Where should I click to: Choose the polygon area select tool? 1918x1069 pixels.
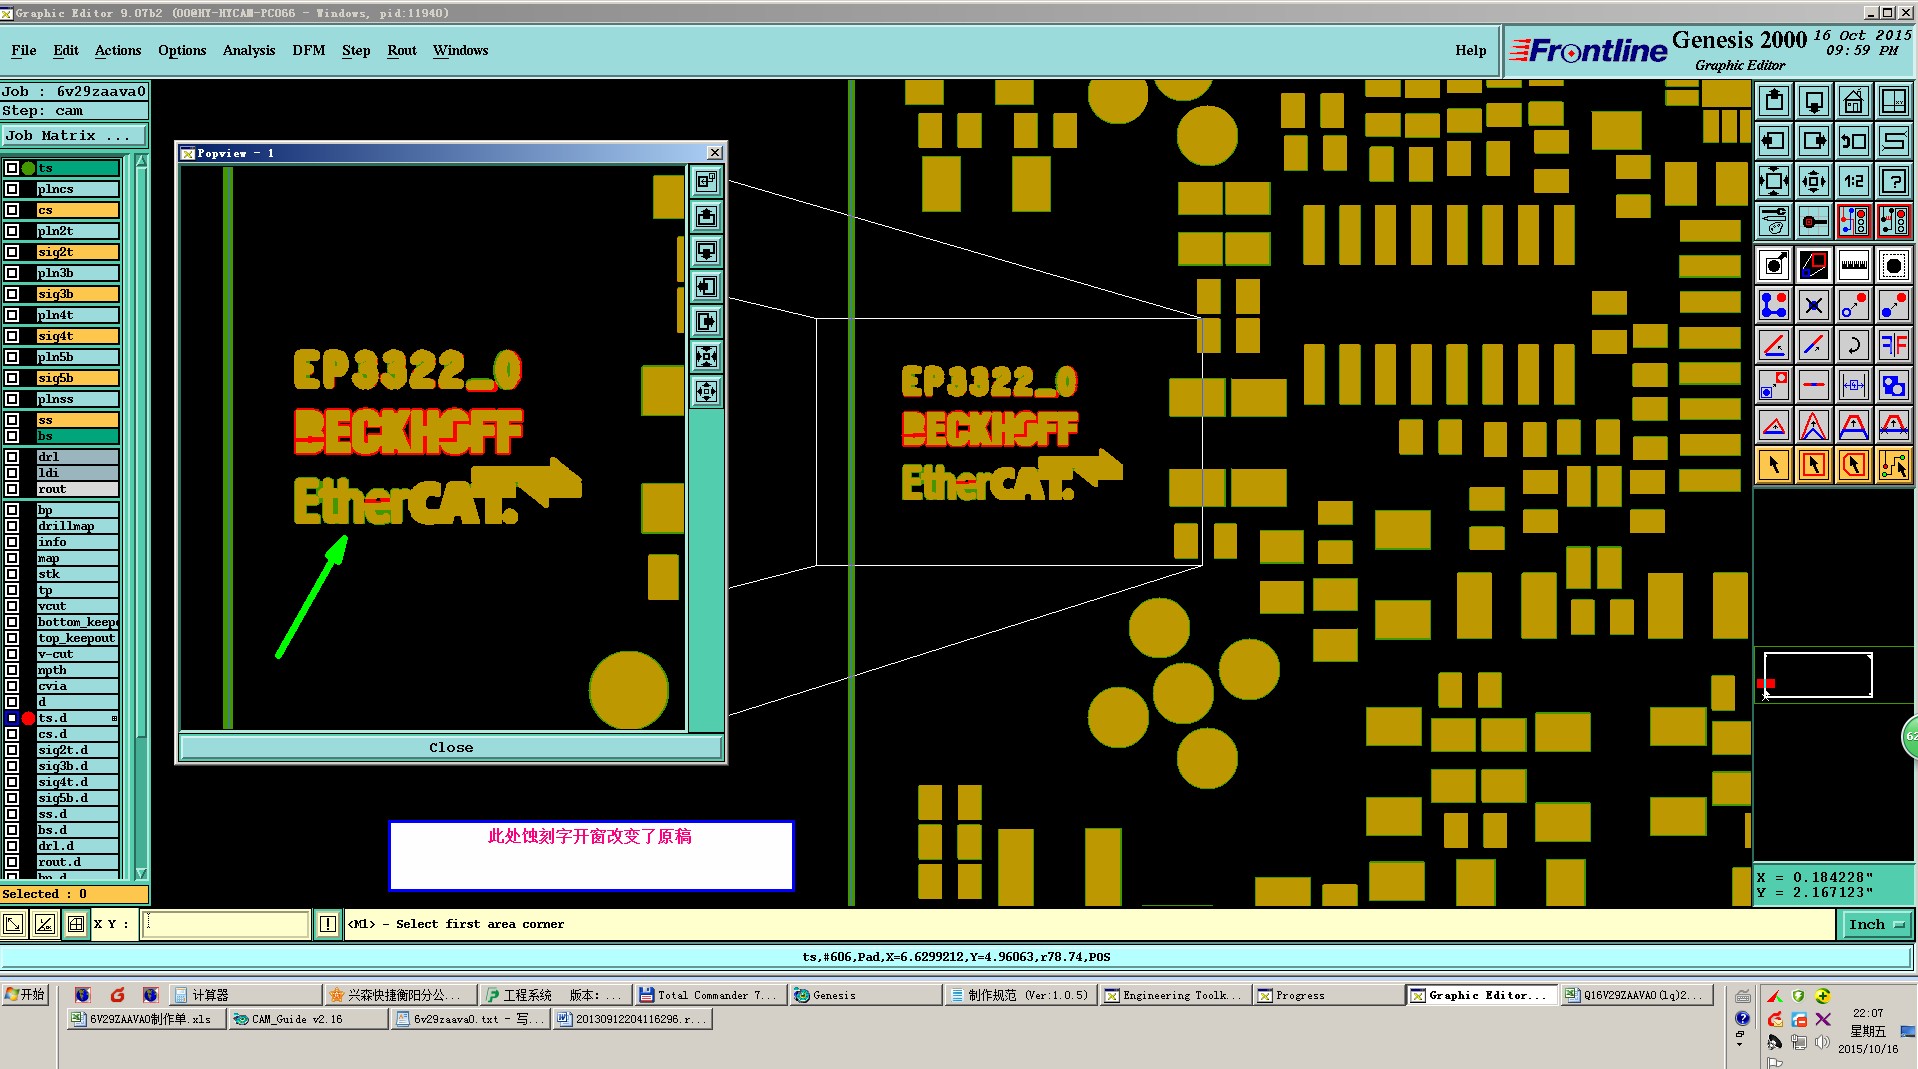[x=1854, y=465]
